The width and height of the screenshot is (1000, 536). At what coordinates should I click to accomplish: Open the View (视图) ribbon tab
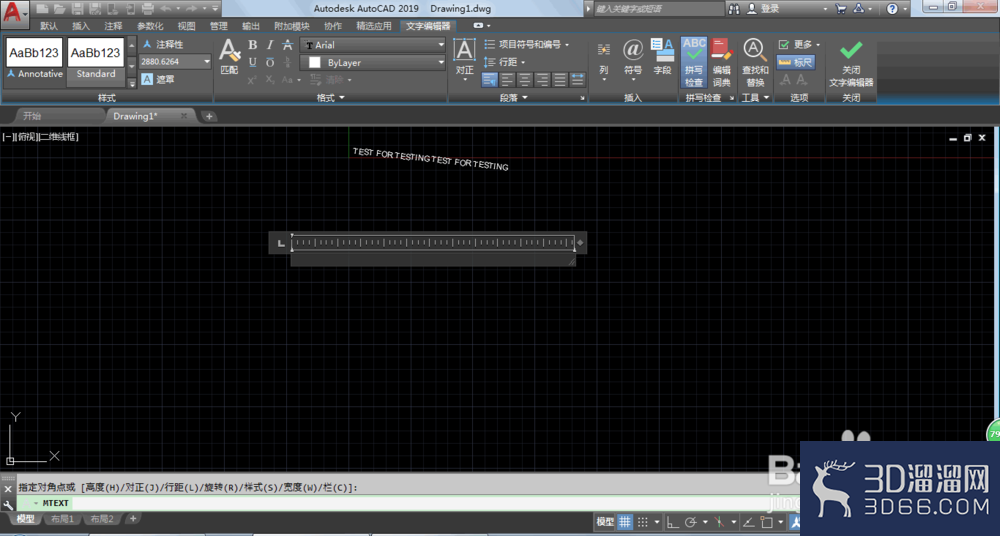pyautogui.click(x=186, y=26)
